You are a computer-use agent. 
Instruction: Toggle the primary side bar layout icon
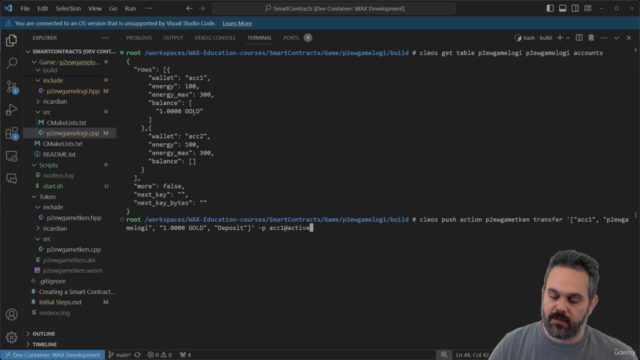pyautogui.click(x=550, y=8)
